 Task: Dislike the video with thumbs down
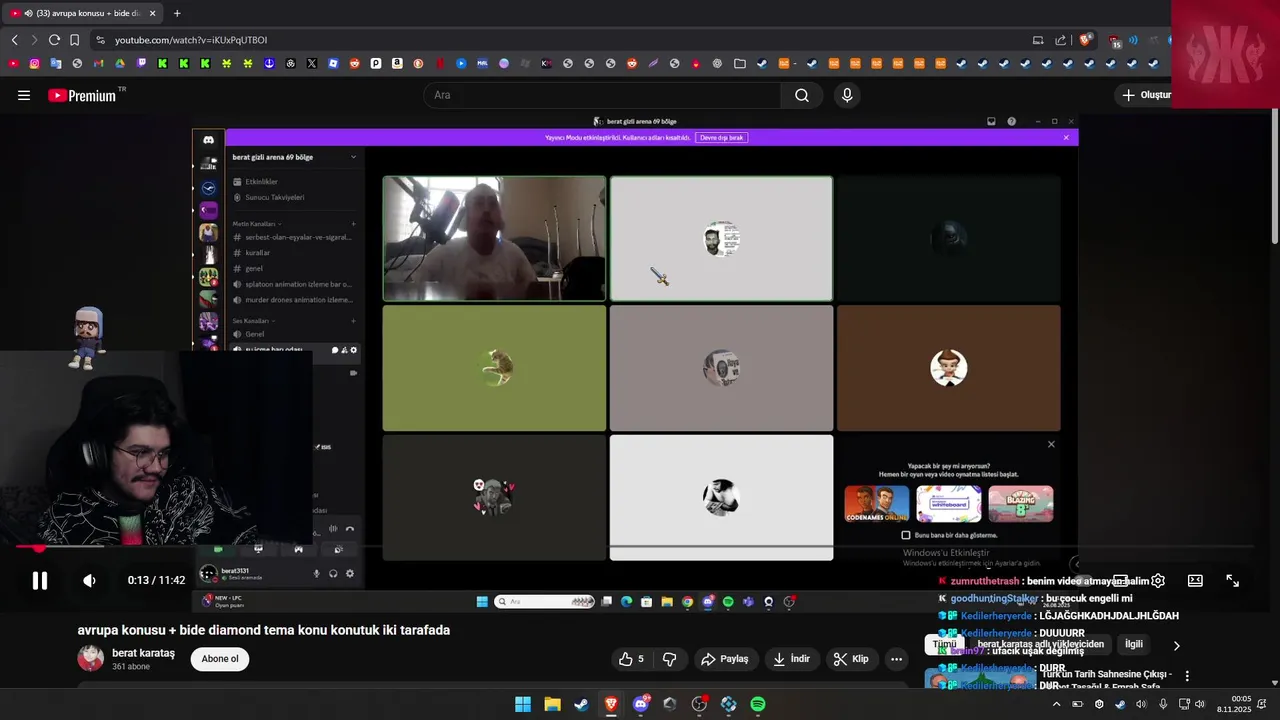[x=670, y=659]
